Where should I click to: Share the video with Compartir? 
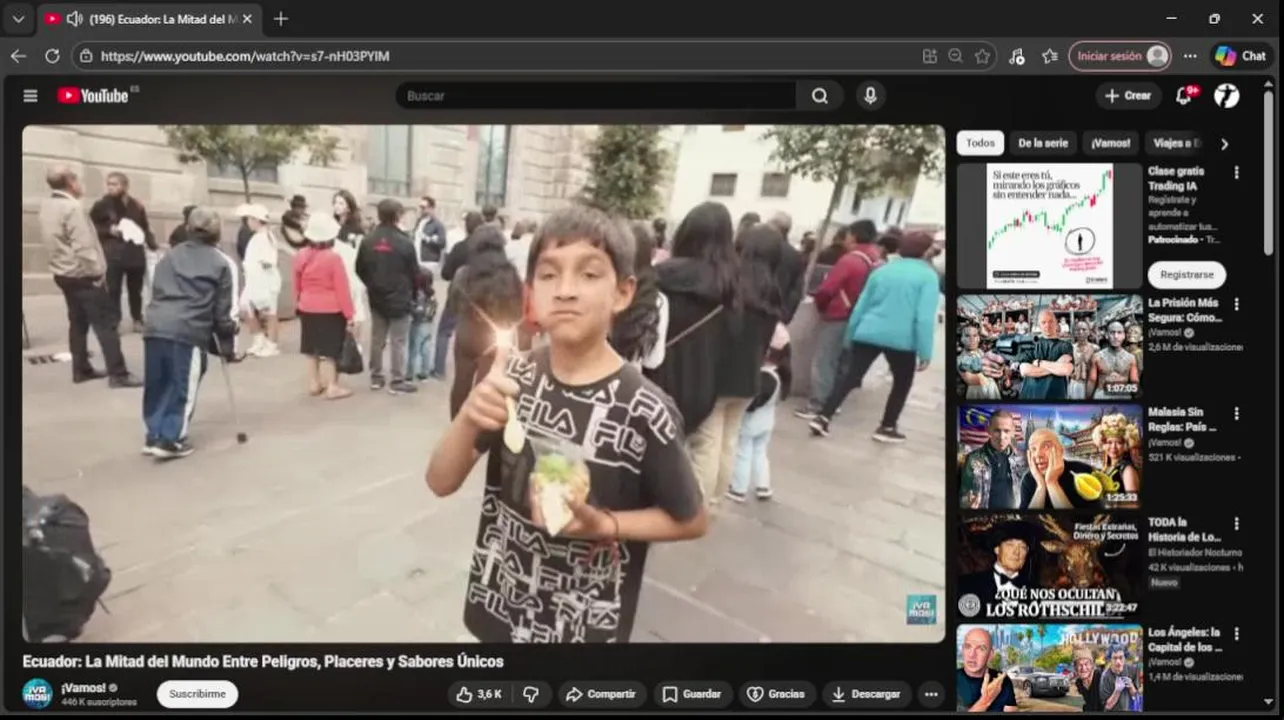tap(600, 694)
